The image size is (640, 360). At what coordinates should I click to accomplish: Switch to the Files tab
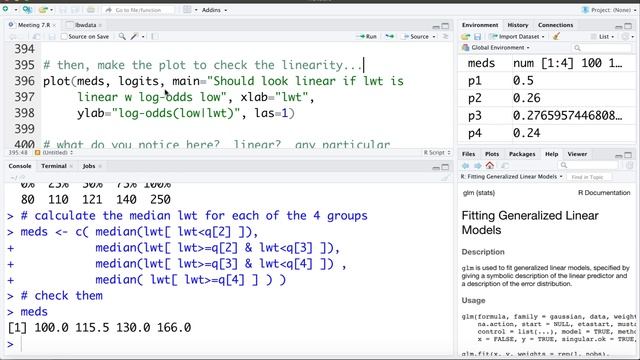click(x=468, y=154)
